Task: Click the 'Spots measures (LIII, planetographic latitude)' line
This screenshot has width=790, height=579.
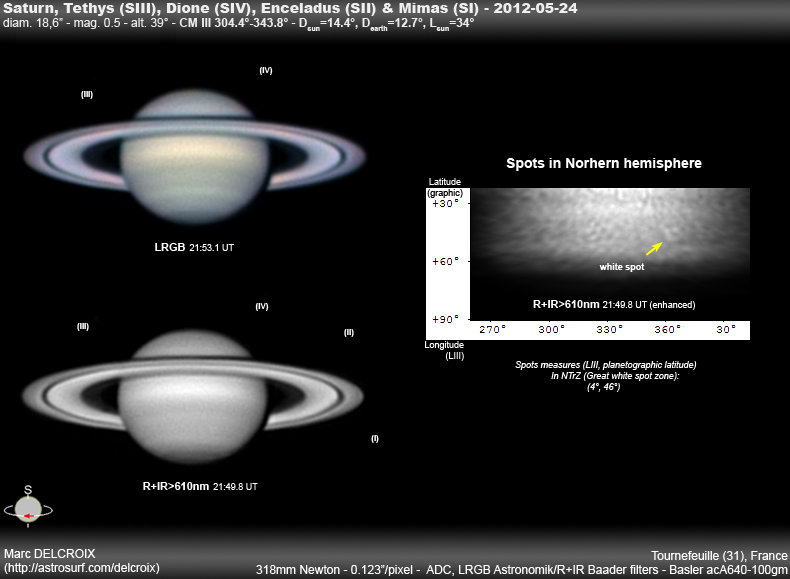Action: point(606,364)
